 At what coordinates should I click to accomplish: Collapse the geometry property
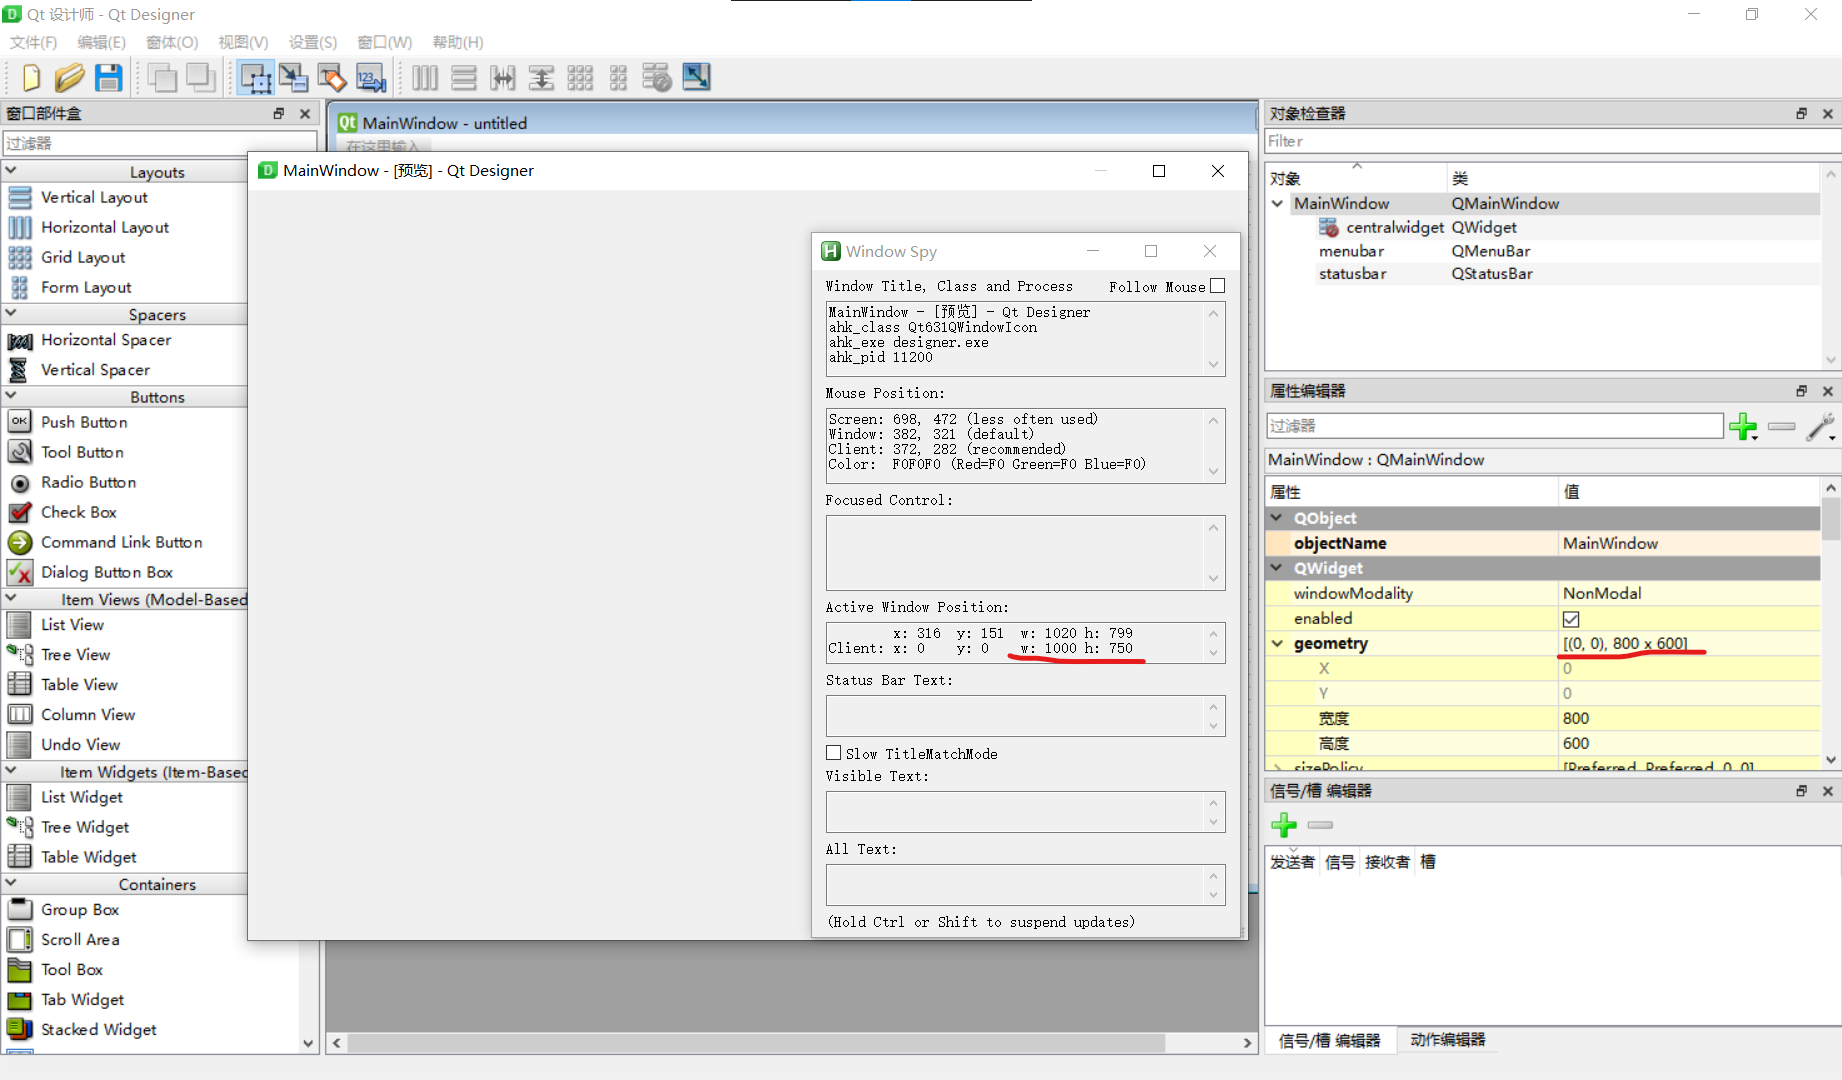tap(1277, 643)
